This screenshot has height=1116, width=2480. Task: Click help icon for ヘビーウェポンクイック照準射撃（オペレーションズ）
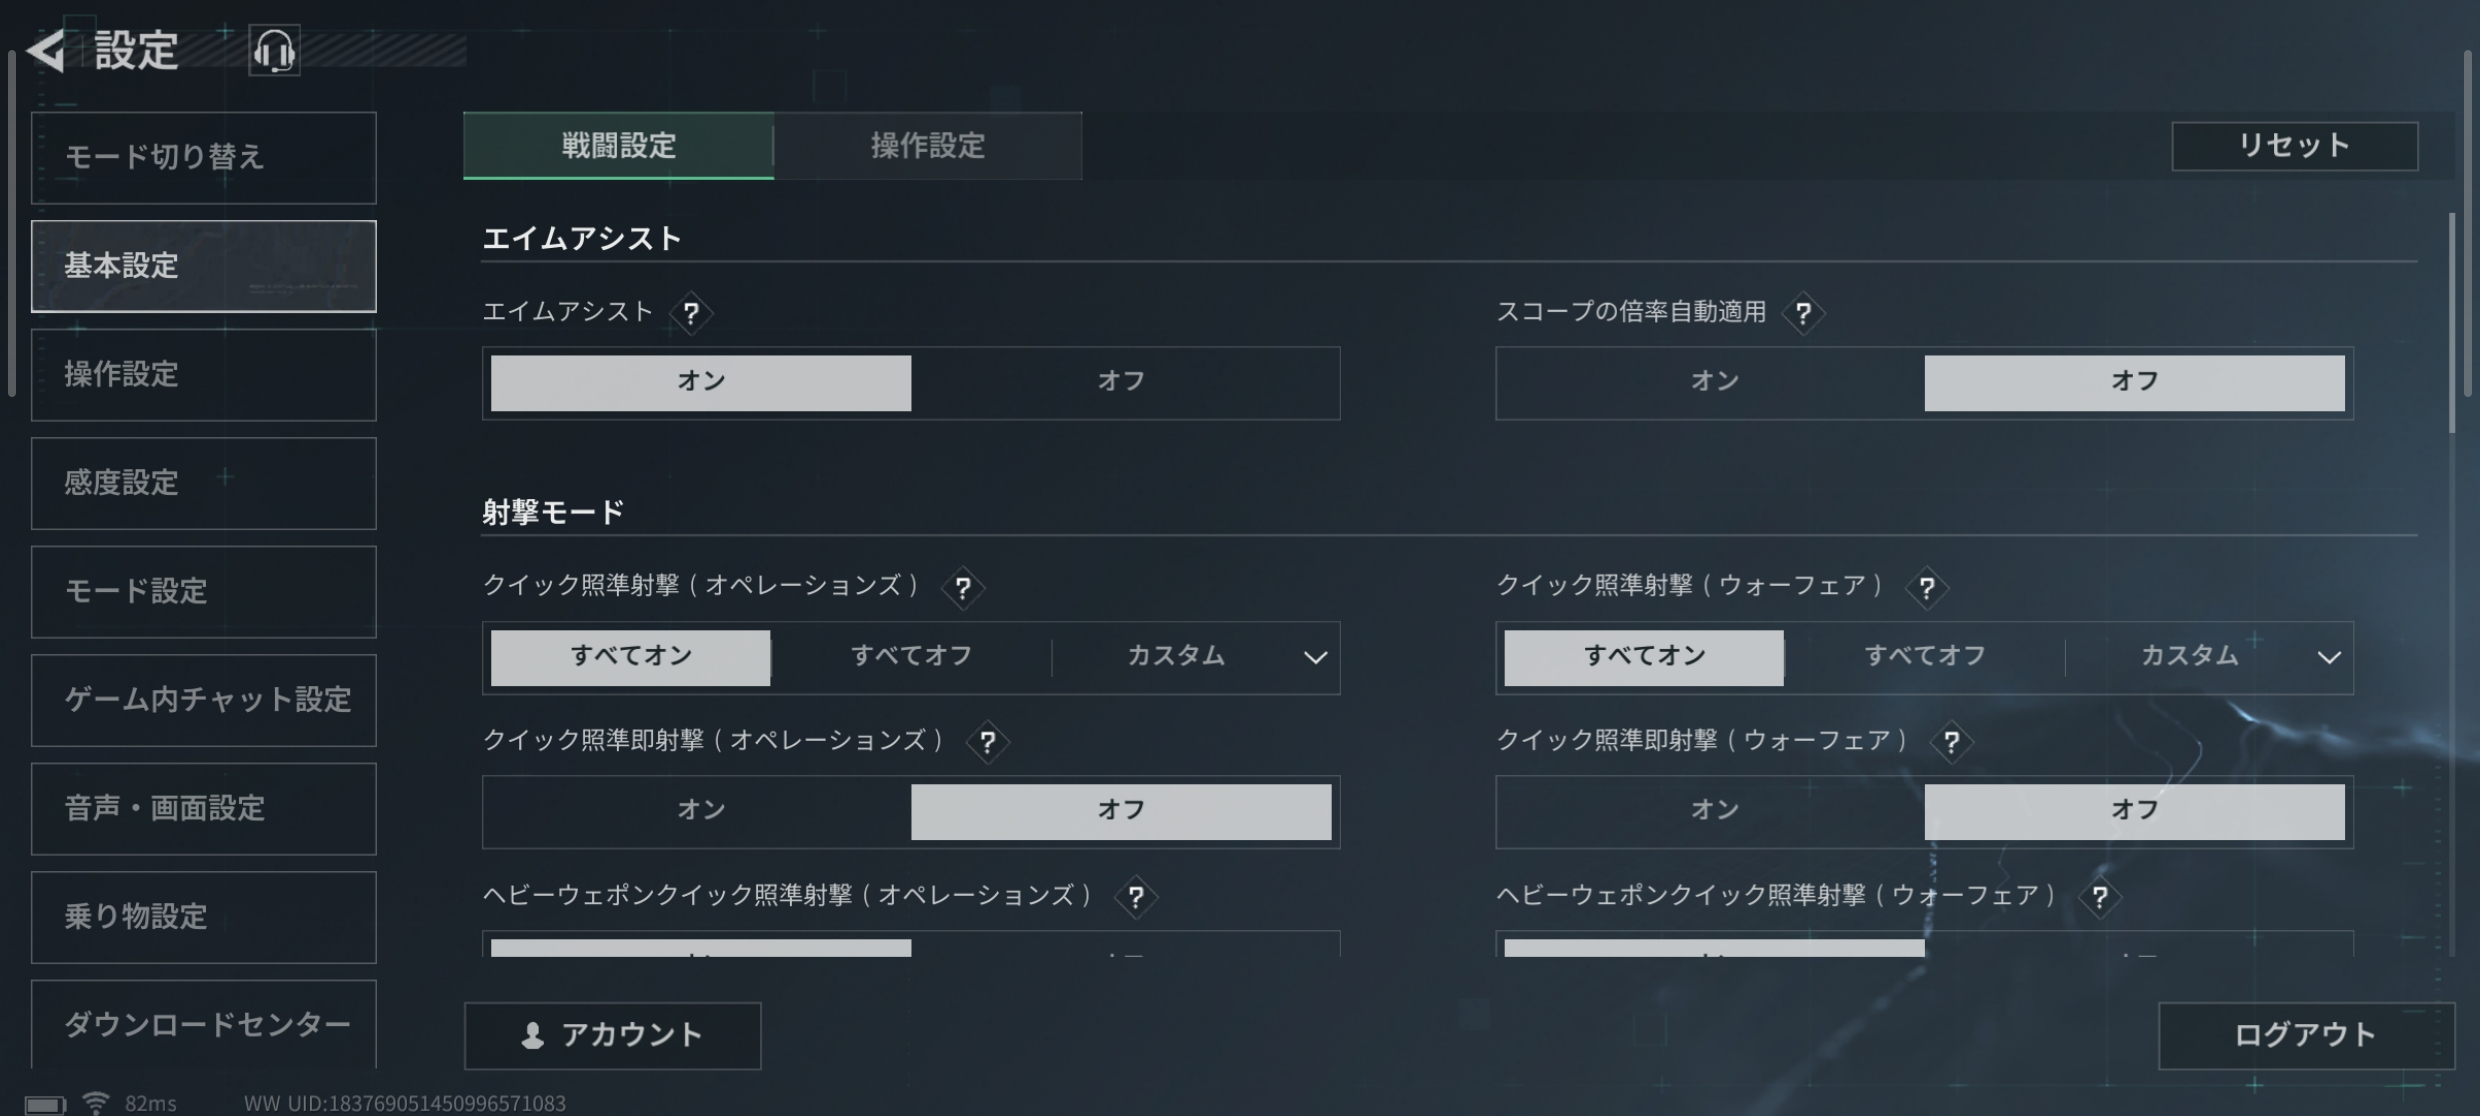1136,897
